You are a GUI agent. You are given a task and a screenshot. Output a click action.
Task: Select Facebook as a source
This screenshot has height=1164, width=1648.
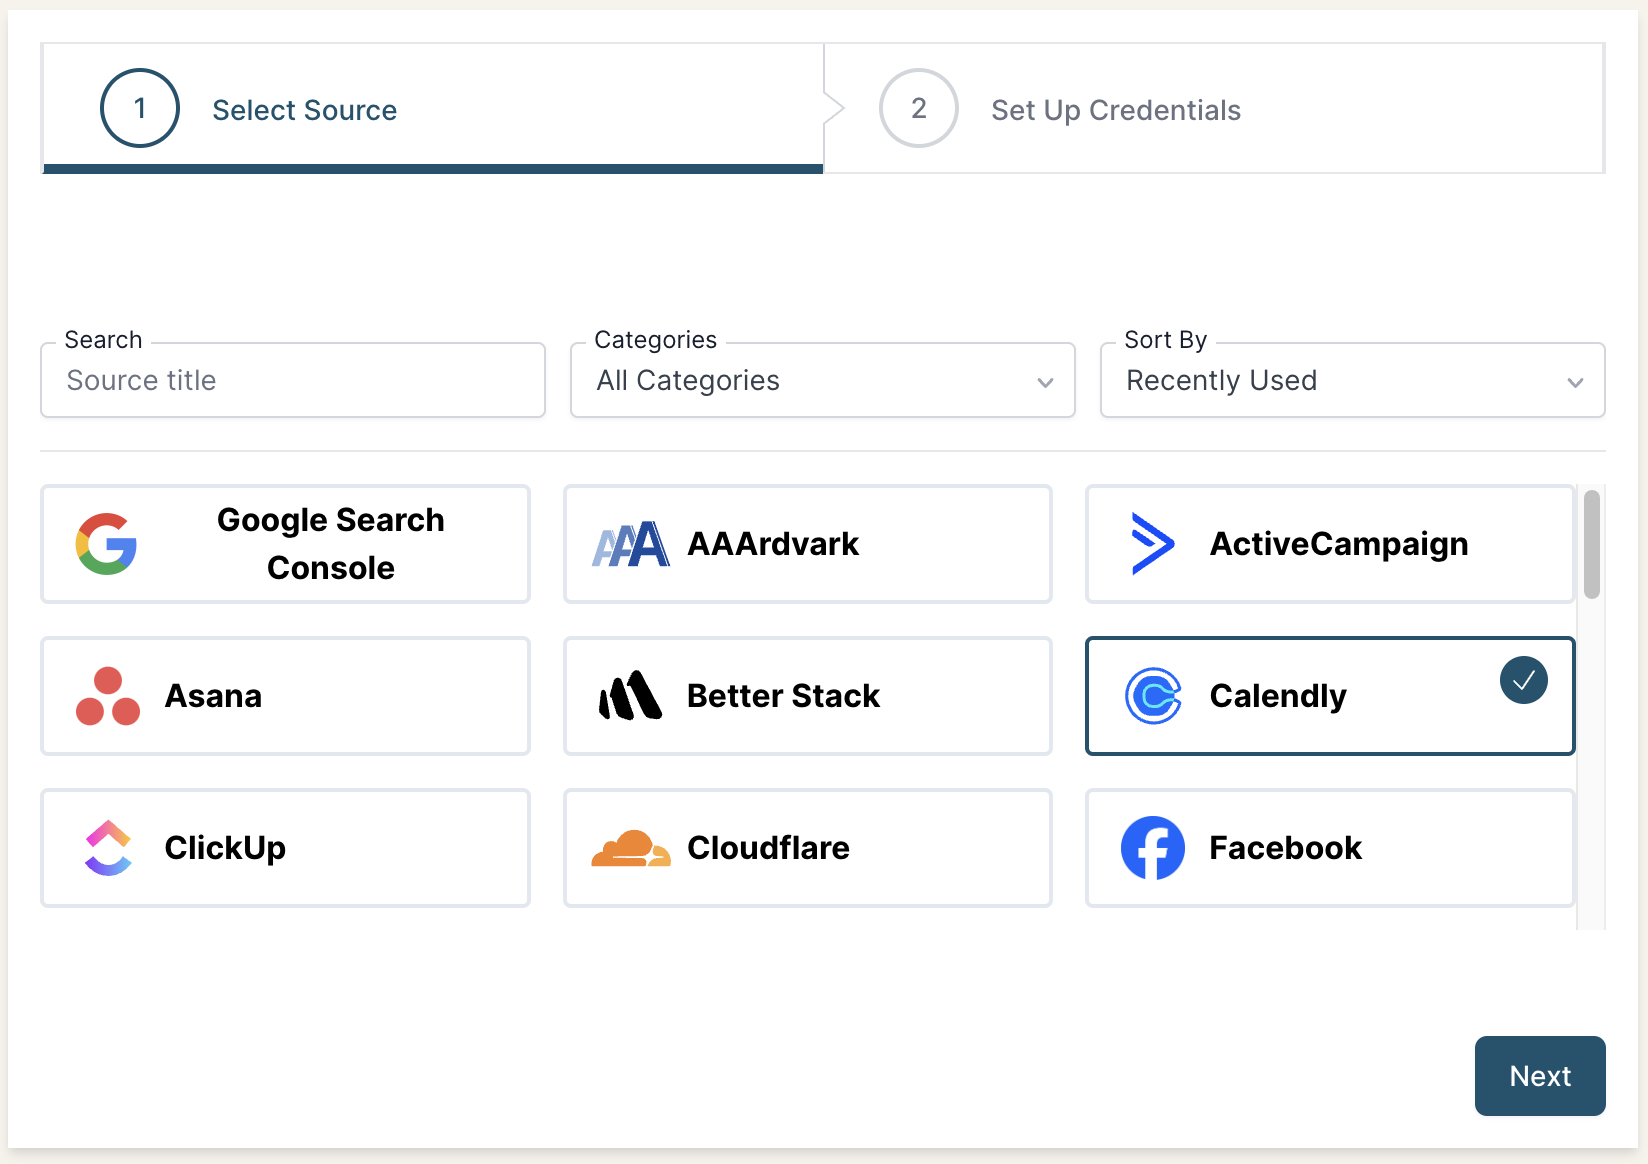[1328, 848]
